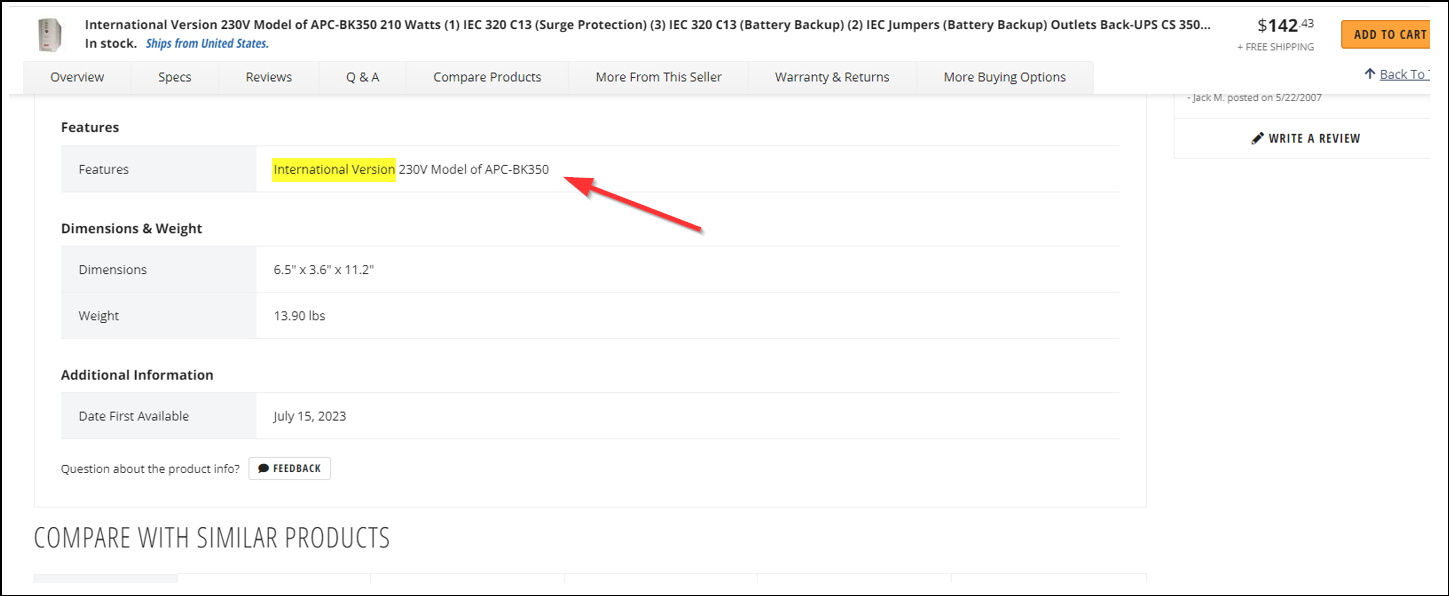Click the up arrow next to Back To Top
Viewport: 1449px width, 596px height.
(1369, 72)
